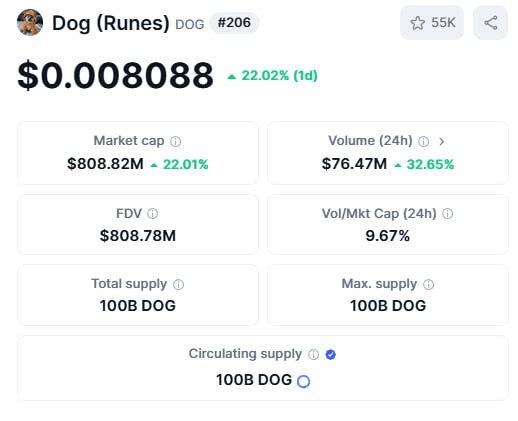Click the Max. supply info icon
The height and width of the screenshot is (421, 518).
tap(428, 284)
